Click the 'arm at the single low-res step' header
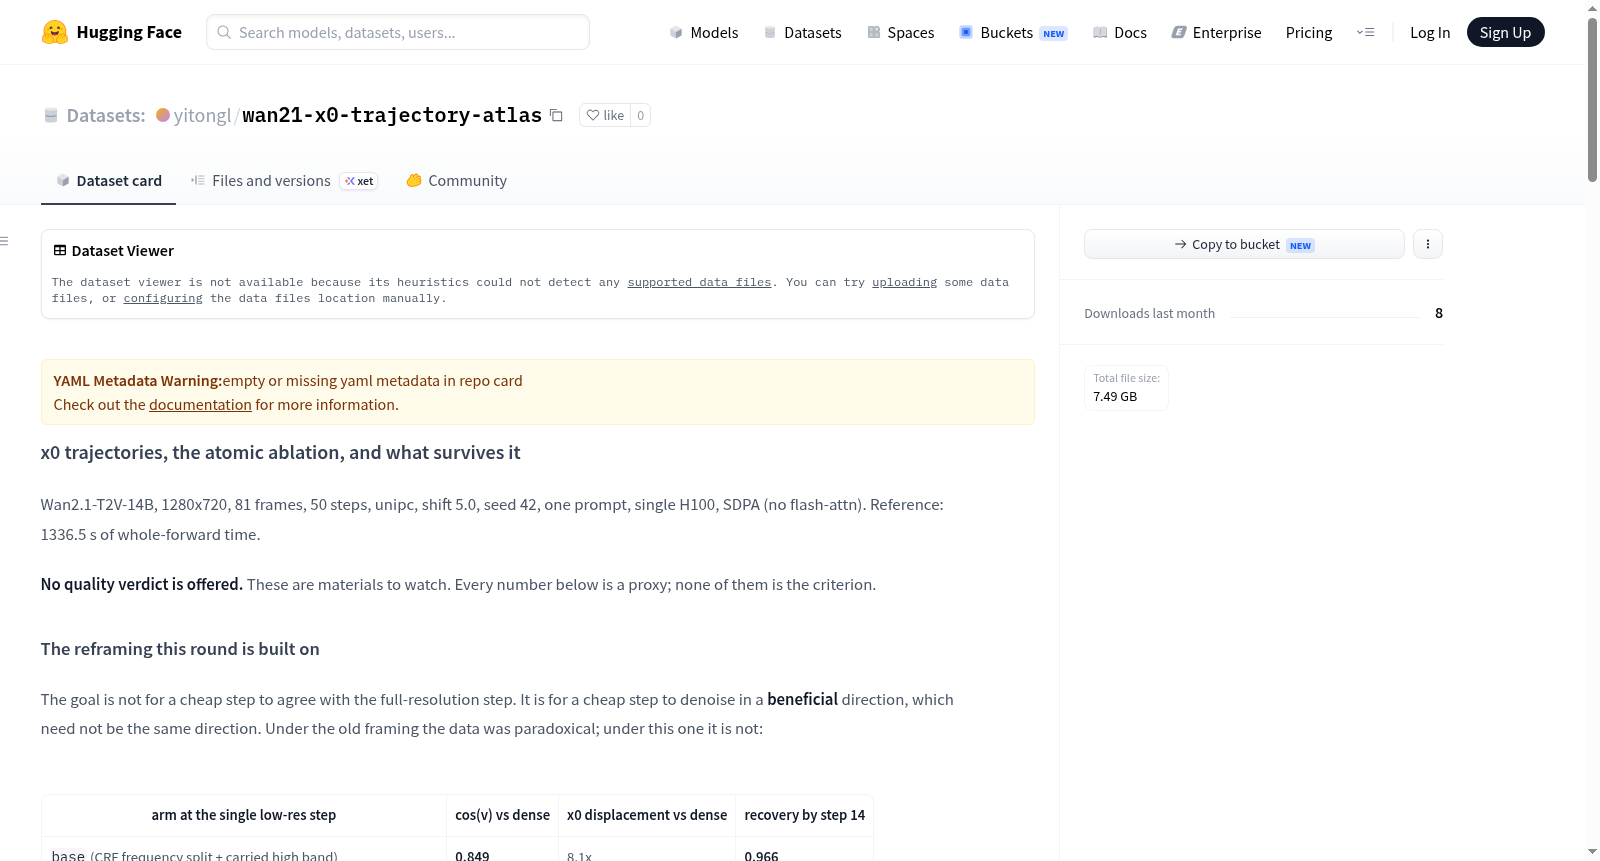Viewport: 1600px width, 861px height. [244, 815]
